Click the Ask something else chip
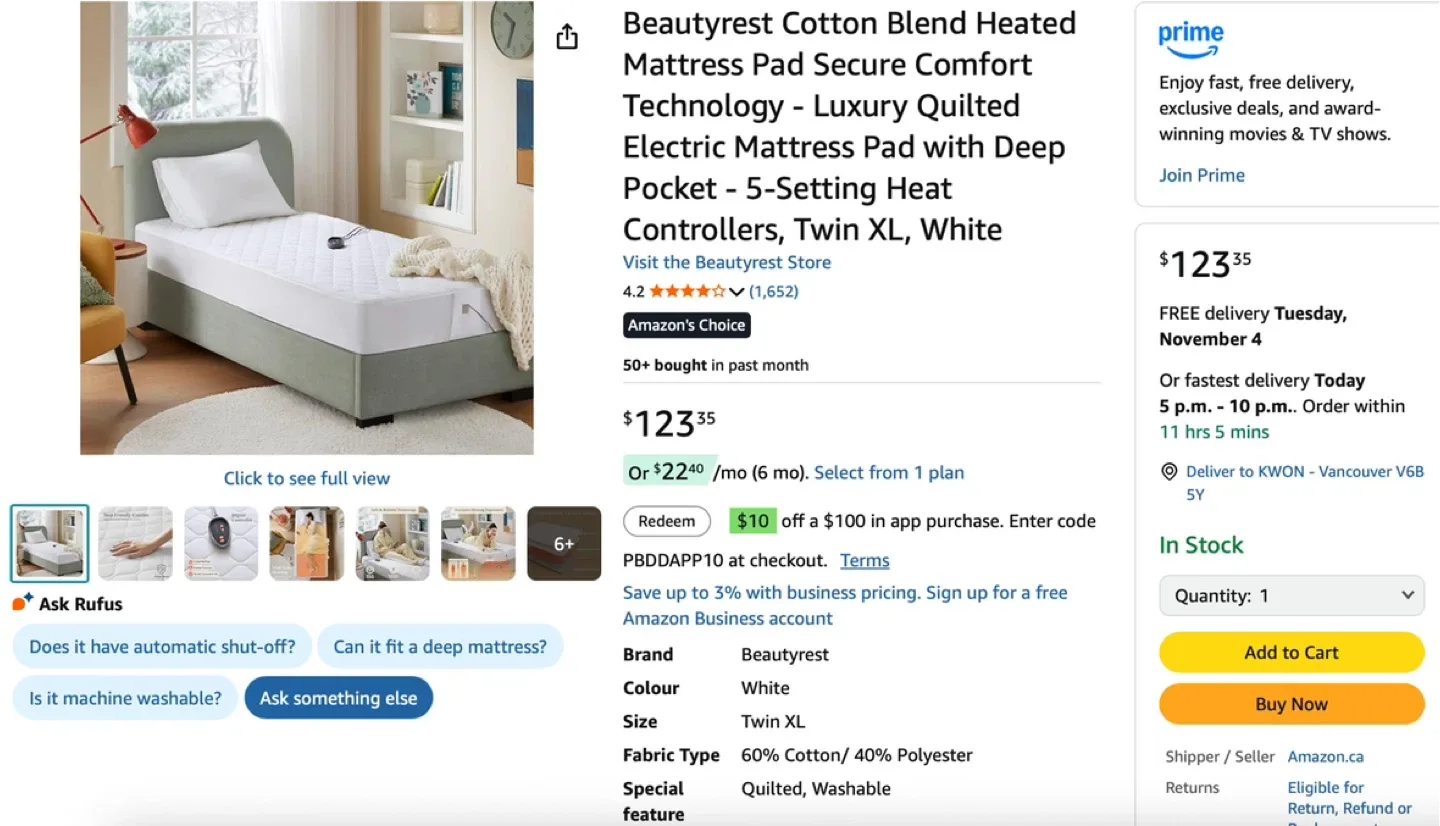This screenshot has height=826, width=1440. (338, 698)
